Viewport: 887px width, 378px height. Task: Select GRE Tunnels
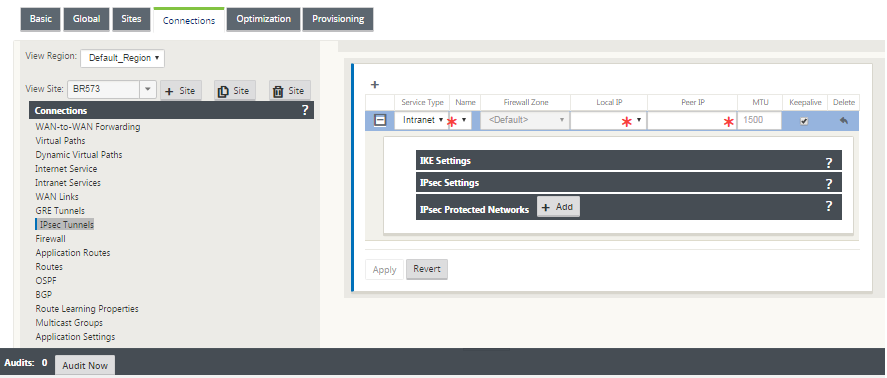point(60,211)
